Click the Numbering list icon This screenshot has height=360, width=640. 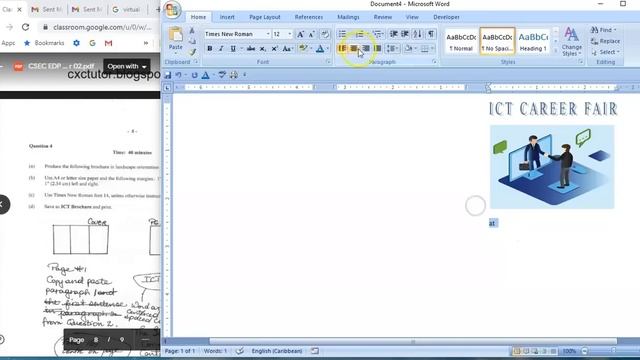(x=360, y=34)
